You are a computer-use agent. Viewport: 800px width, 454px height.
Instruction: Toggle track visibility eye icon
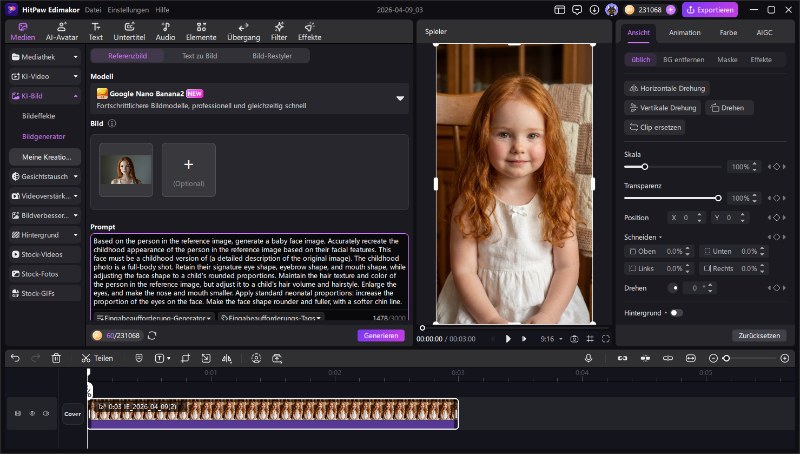(31, 413)
